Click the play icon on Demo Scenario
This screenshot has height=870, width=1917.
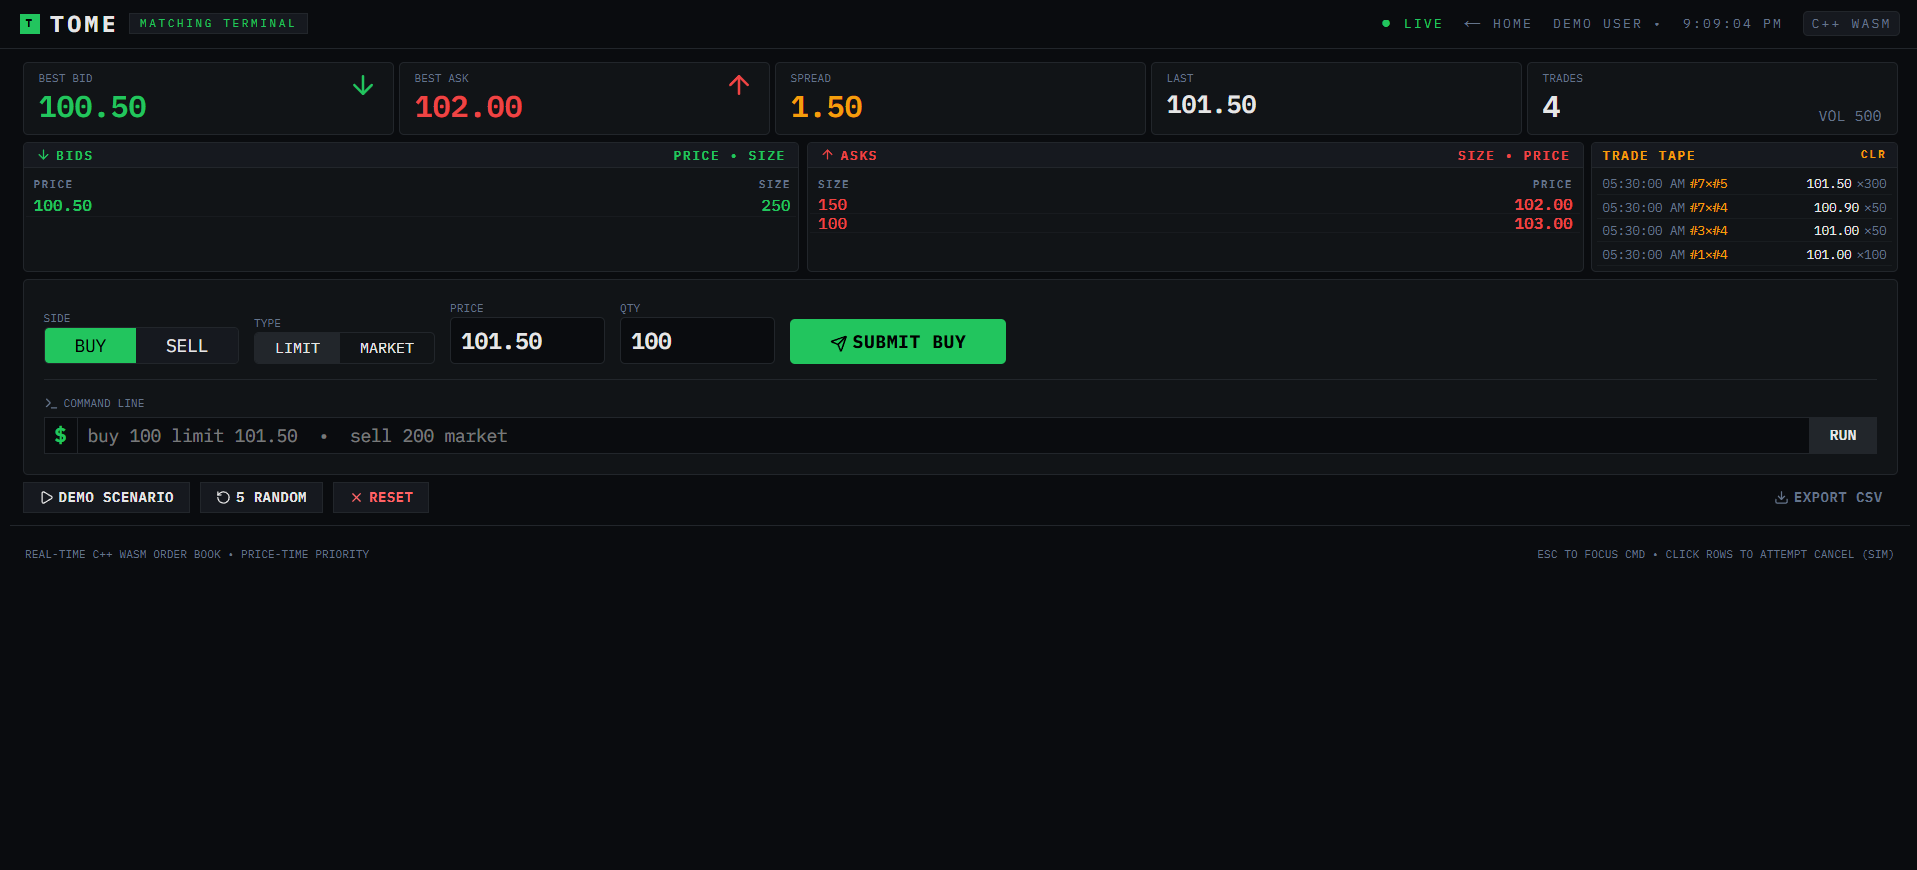tap(46, 497)
